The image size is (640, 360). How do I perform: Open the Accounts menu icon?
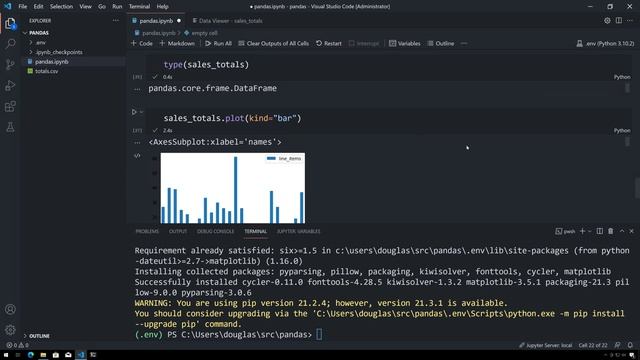tap(10, 309)
